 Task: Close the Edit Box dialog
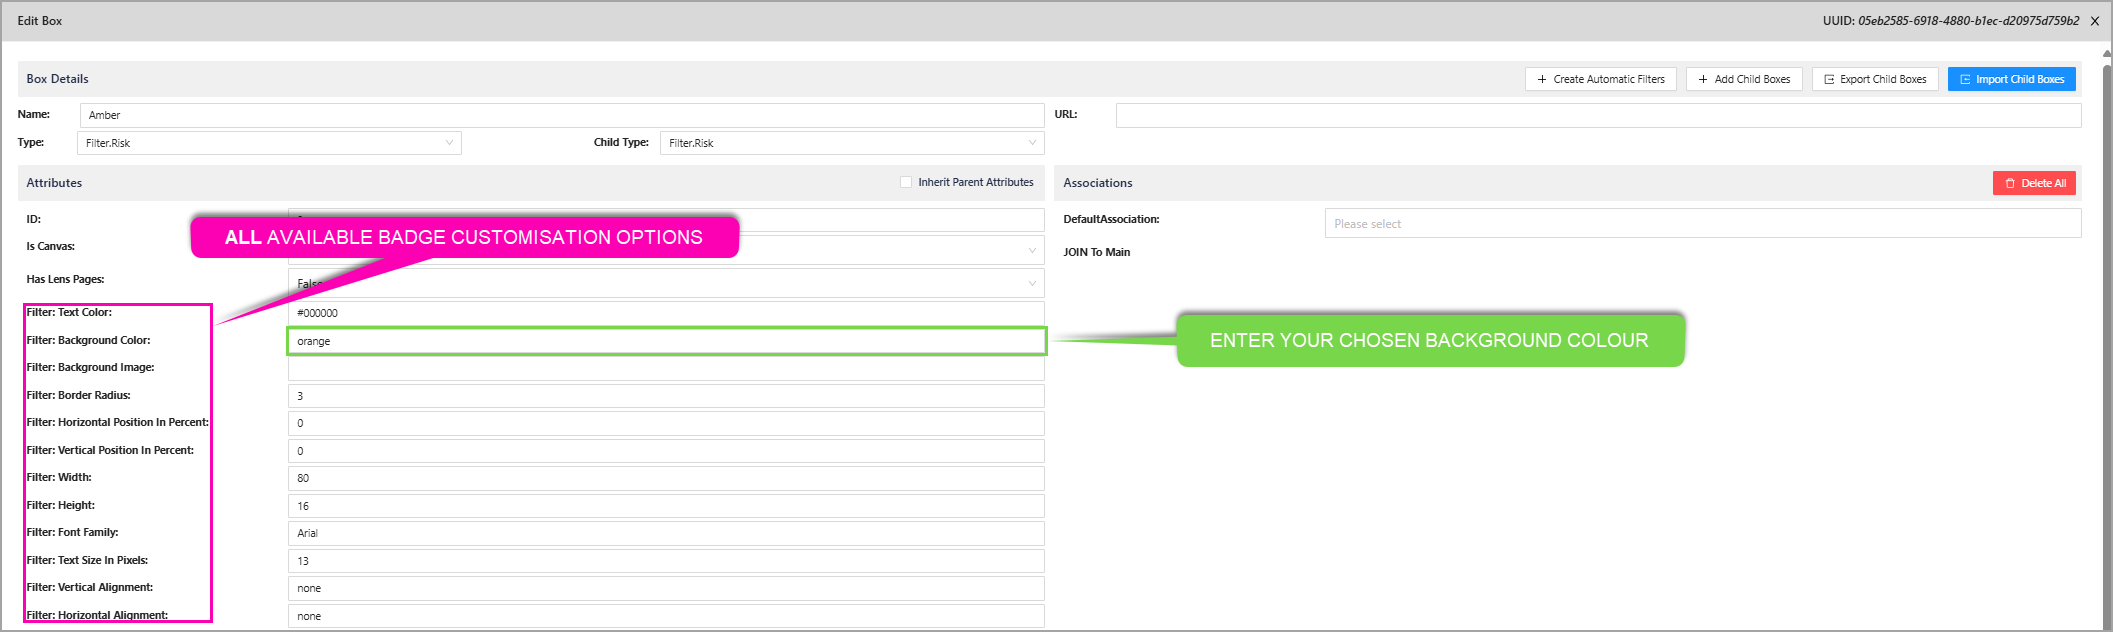tap(2095, 21)
